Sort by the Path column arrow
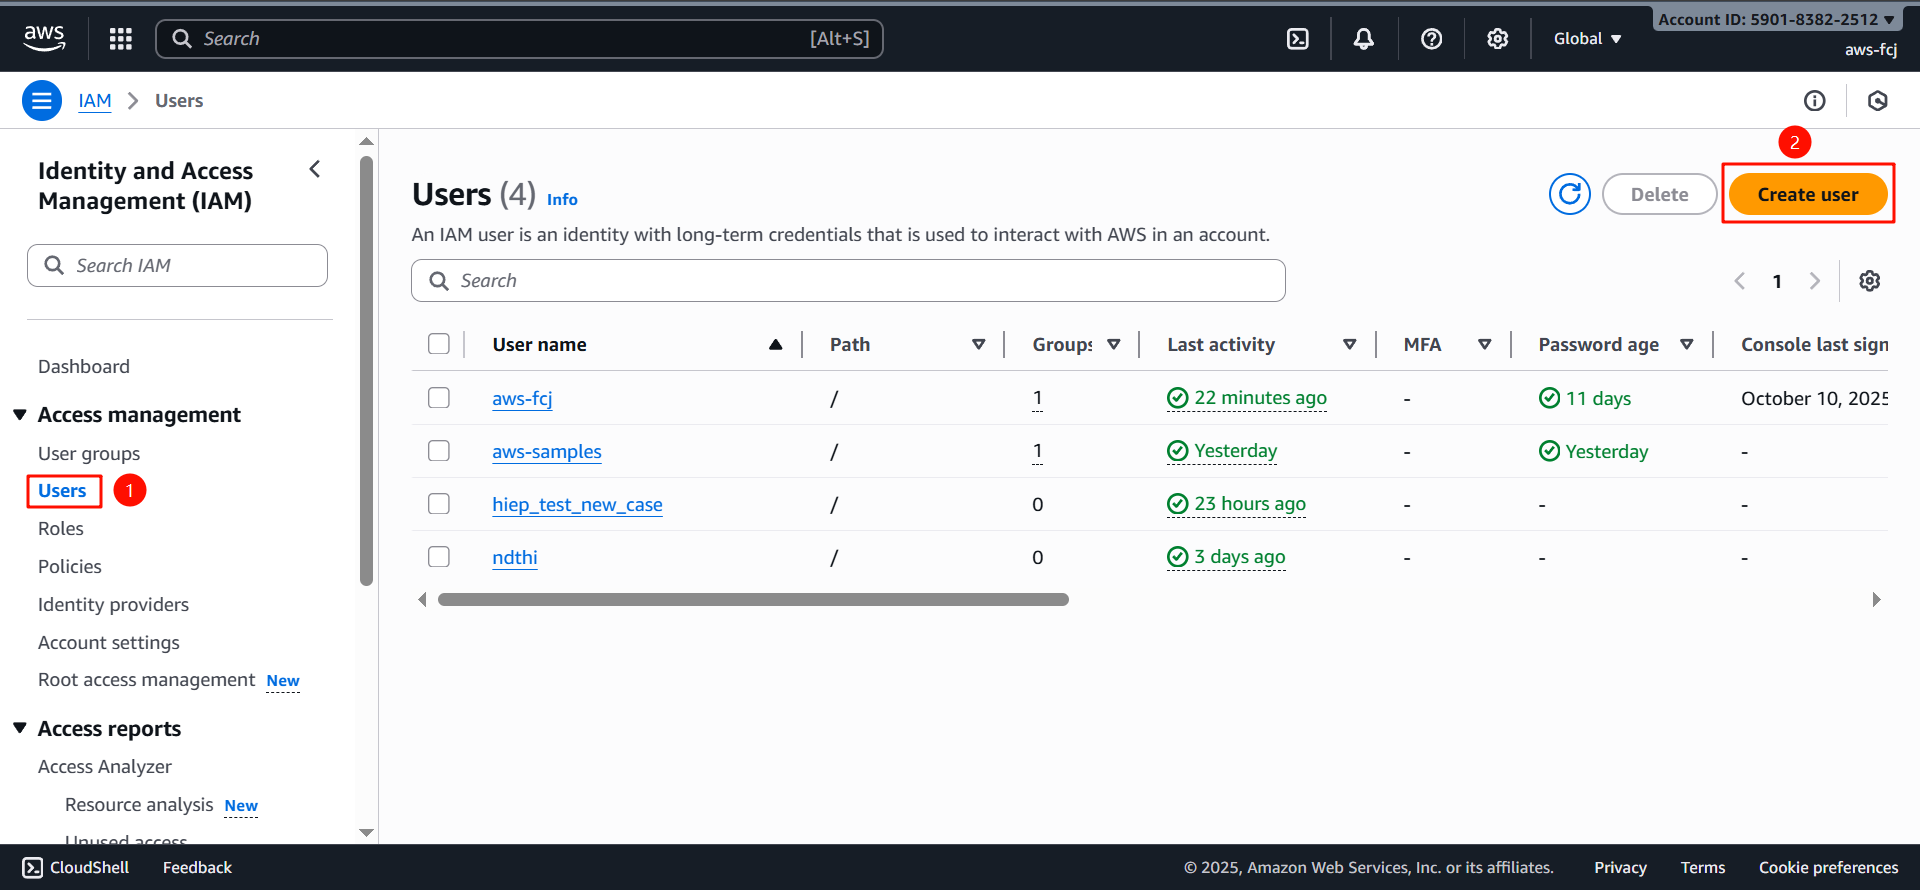Image resolution: width=1920 pixels, height=890 pixels. tap(979, 344)
